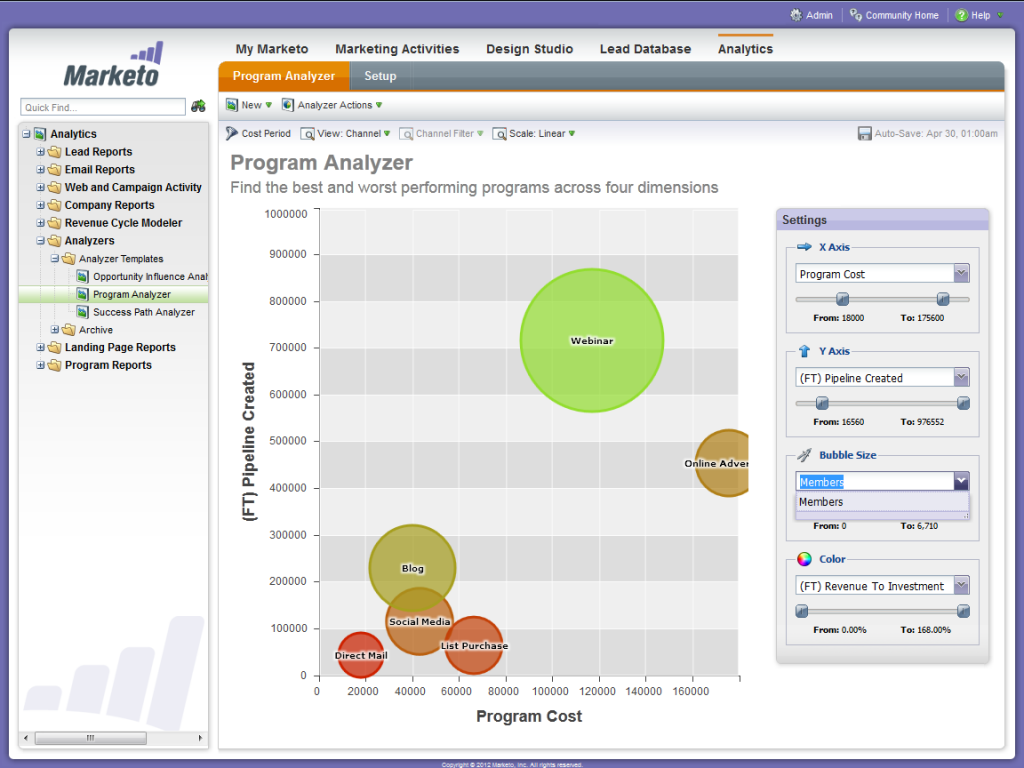Click the Analytics root tree icon
The width and height of the screenshot is (1024, 768).
[x=40, y=134]
